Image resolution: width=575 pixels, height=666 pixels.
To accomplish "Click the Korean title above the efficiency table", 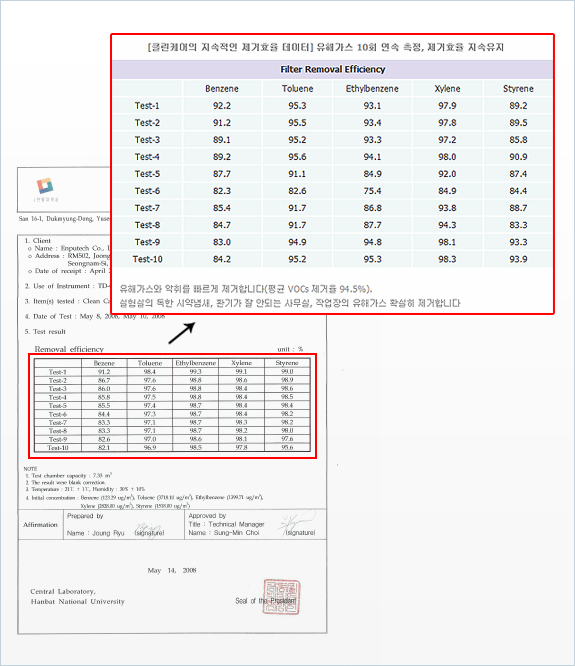I will [x=326, y=47].
